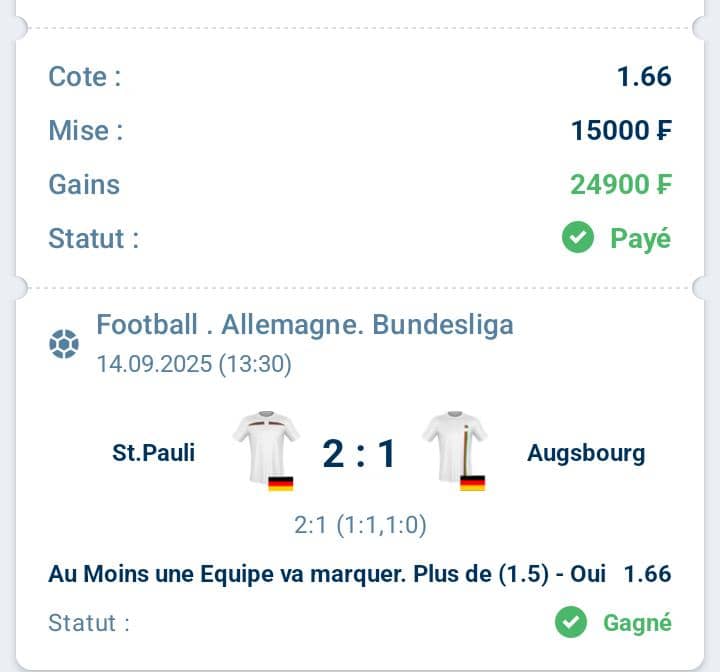Image resolution: width=720 pixels, height=672 pixels.
Task: Click the football league icon
Action: pyautogui.click(x=63, y=345)
